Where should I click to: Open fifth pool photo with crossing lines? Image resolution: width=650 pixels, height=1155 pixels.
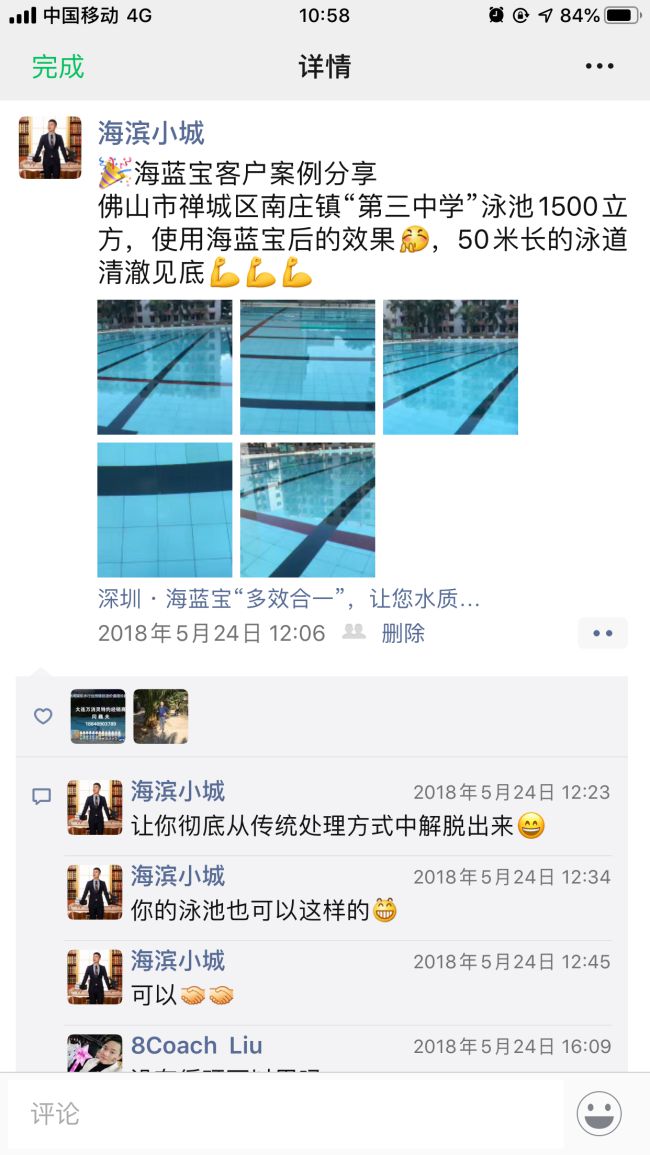pos(307,510)
